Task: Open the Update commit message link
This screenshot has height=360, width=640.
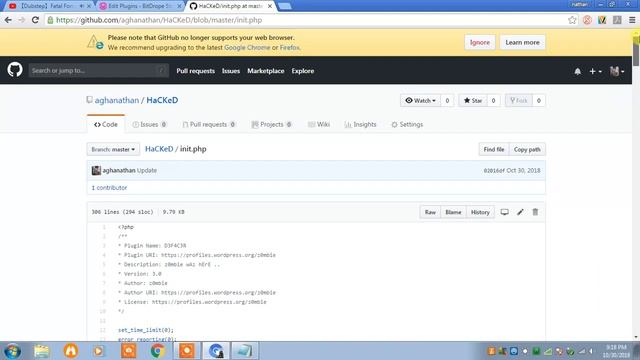Action: tap(147, 170)
